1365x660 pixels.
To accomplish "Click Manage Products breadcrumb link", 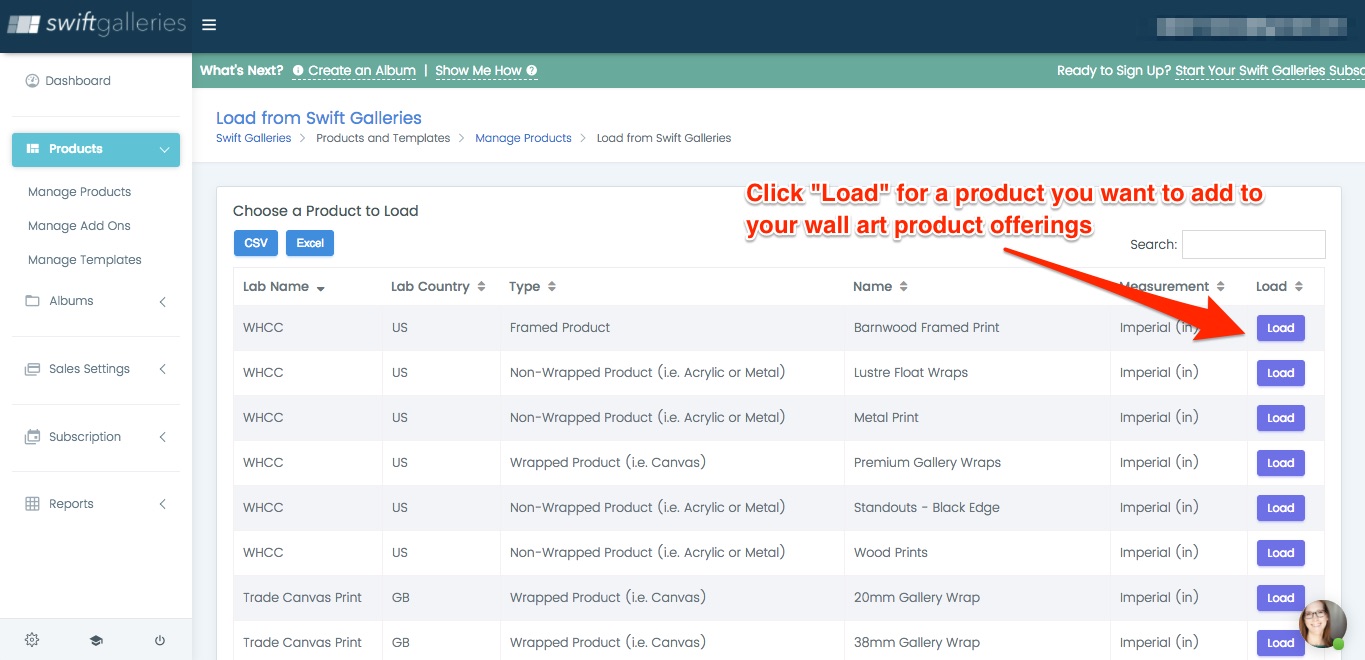I will click(x=523, y=138).
